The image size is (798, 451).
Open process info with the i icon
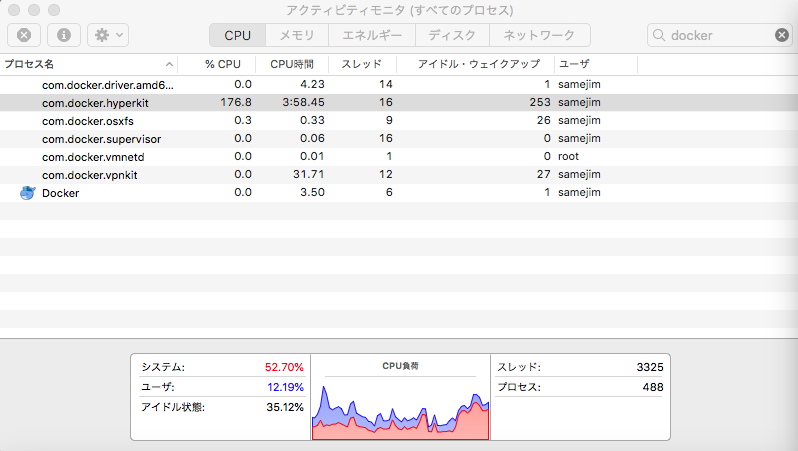[x=64, y=35]
